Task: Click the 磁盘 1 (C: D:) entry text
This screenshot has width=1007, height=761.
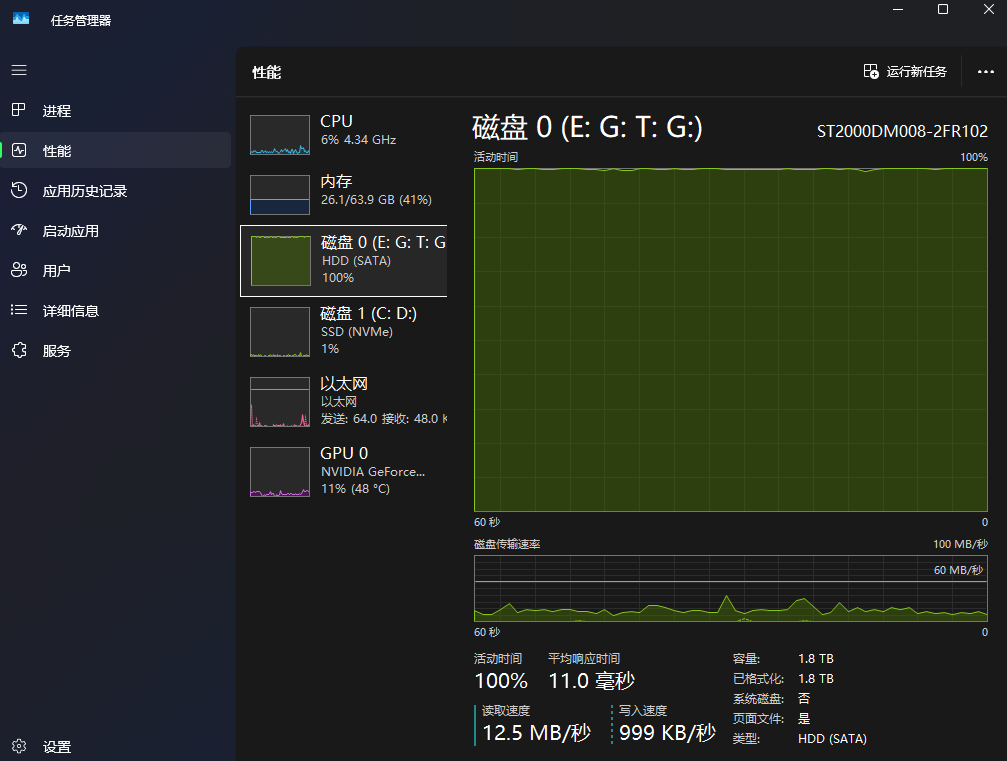Action: point(369,331)
